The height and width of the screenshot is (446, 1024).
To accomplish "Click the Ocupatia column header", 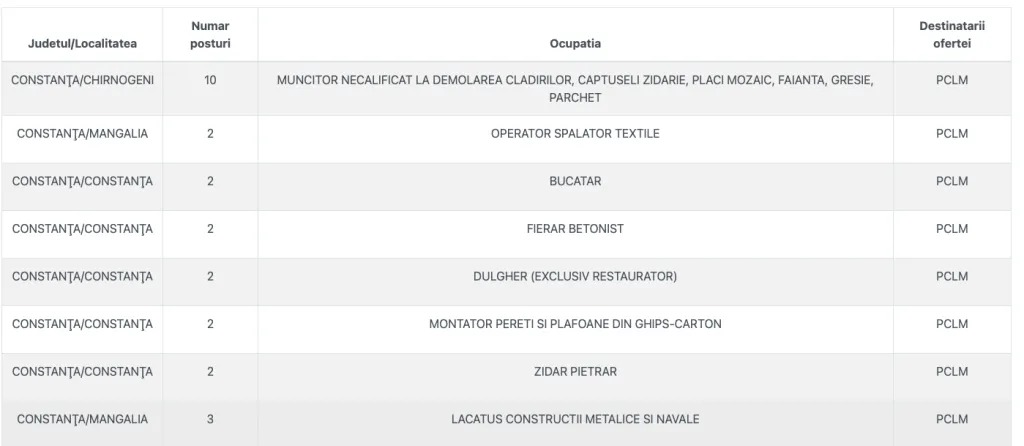I will click(575, 44).
